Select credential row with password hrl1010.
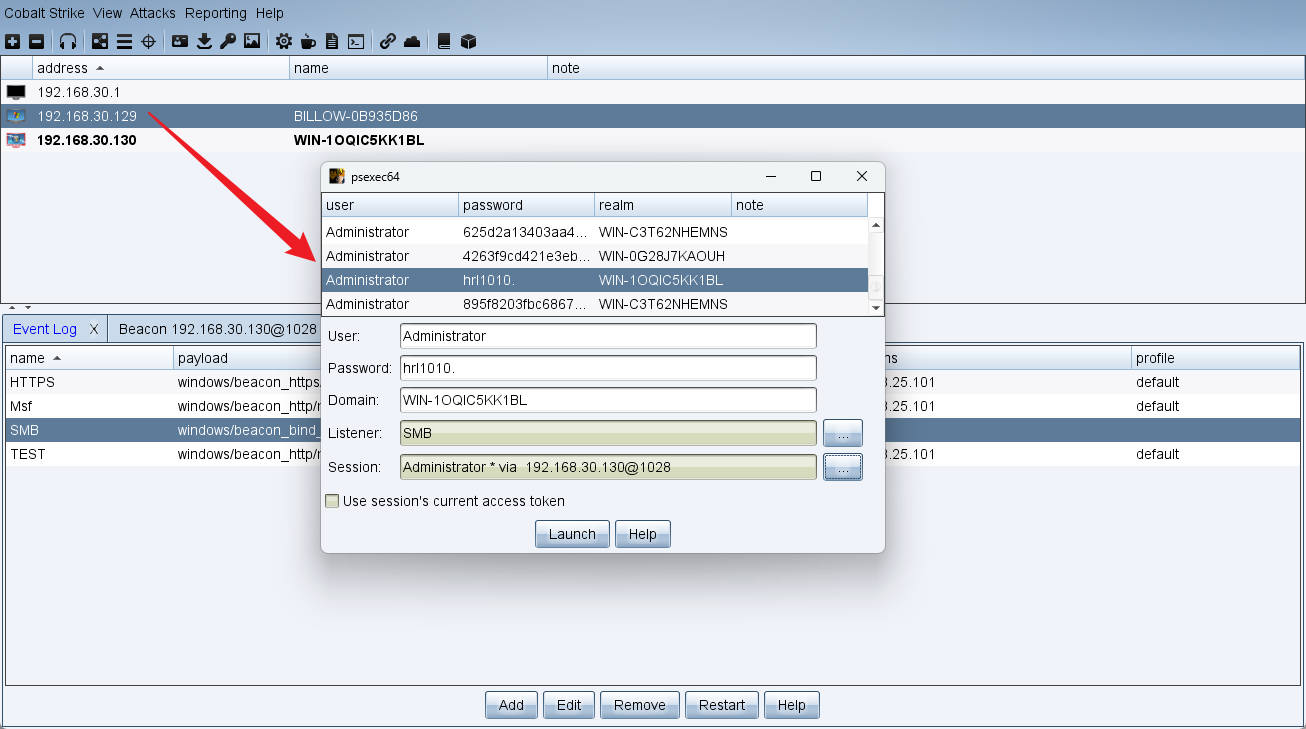The image size is (1306, 729). pos(595,280)
